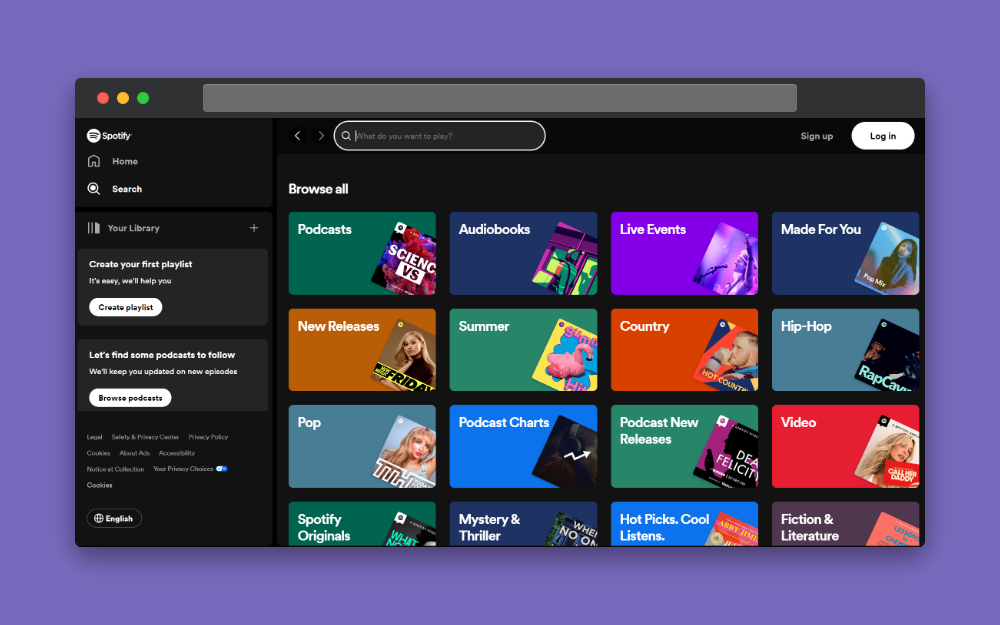Click the 'Browse all' heading
The width and height of the screenshot is (1000, 625).
318,189
